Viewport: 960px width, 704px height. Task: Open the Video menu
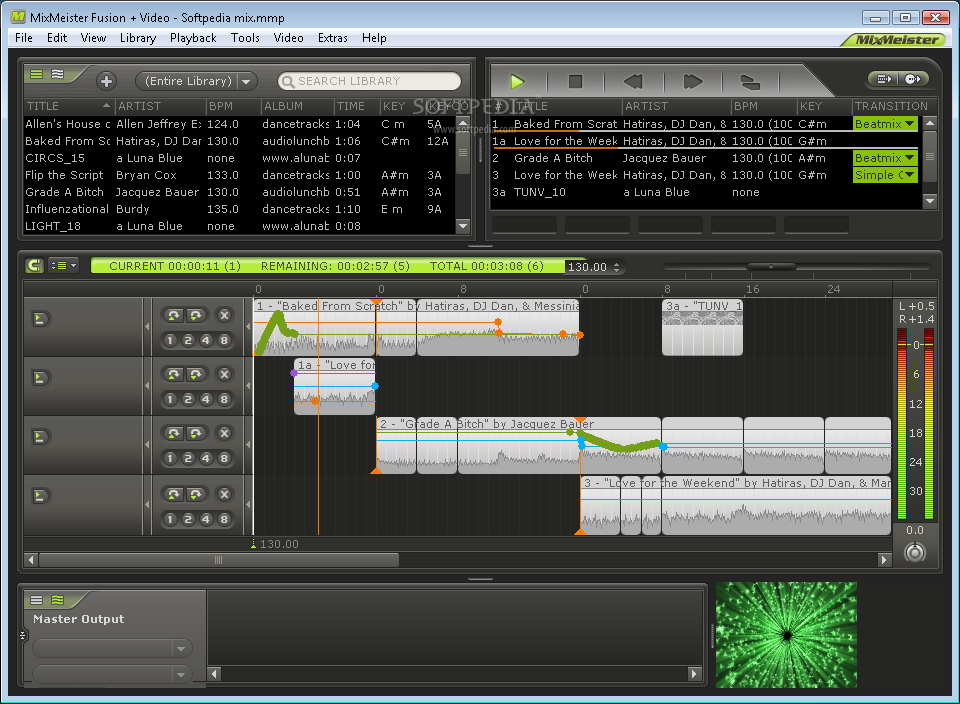pos(288,38)
